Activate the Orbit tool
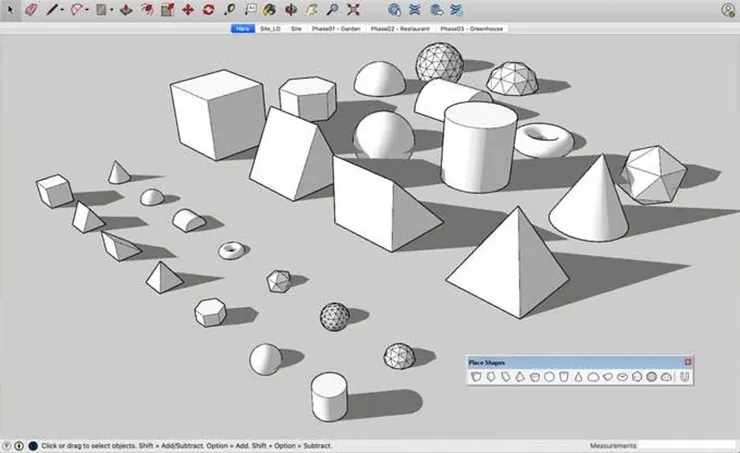 291,9
